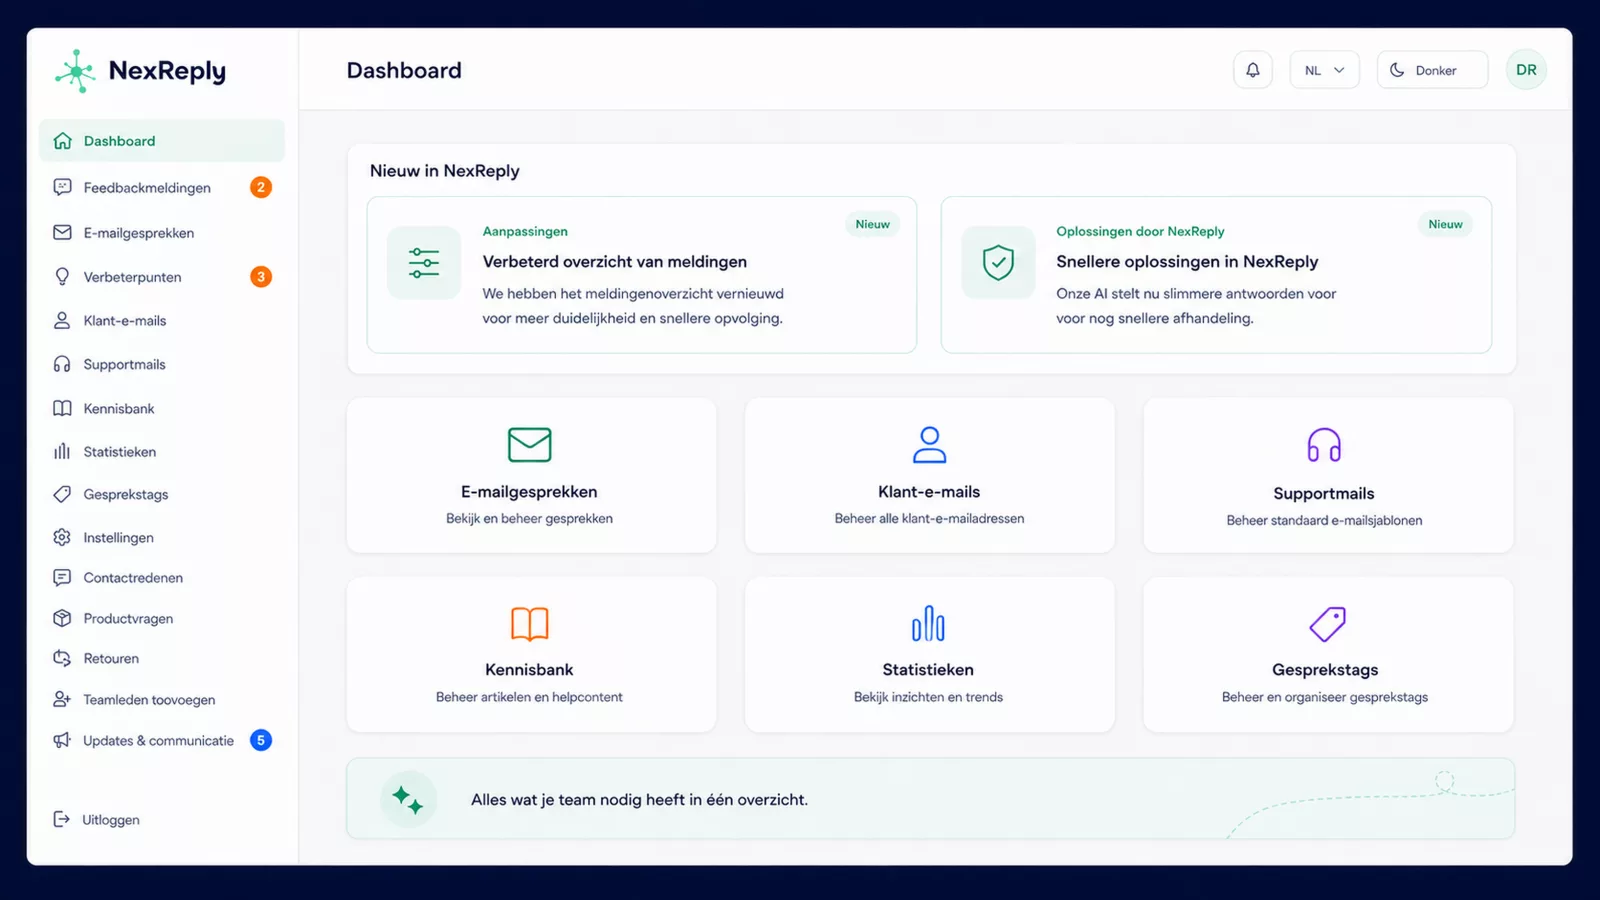Screen dimensions: 1600x900
Task: Click 'Oplossingen door NexReply' text
Action: [1140, 231]
